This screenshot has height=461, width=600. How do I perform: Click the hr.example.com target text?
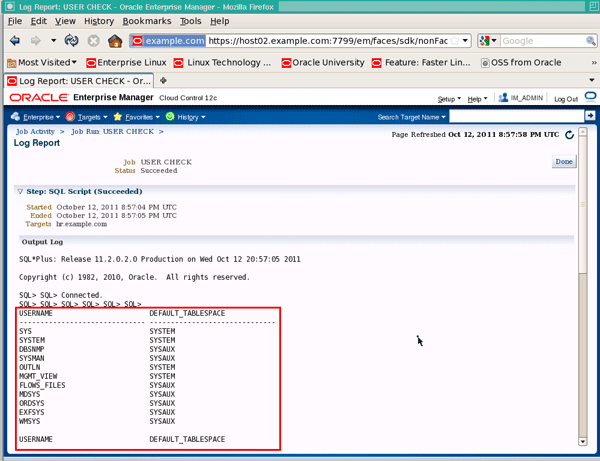click(x=82, y=224)
